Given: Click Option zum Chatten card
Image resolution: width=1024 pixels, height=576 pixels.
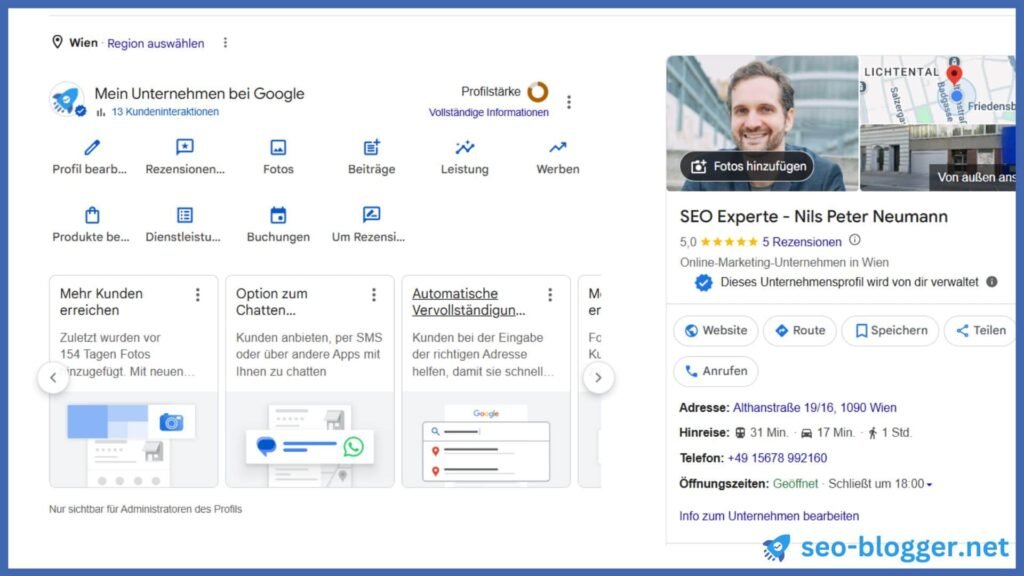Looking at the screenshot, I should (310, 381).
